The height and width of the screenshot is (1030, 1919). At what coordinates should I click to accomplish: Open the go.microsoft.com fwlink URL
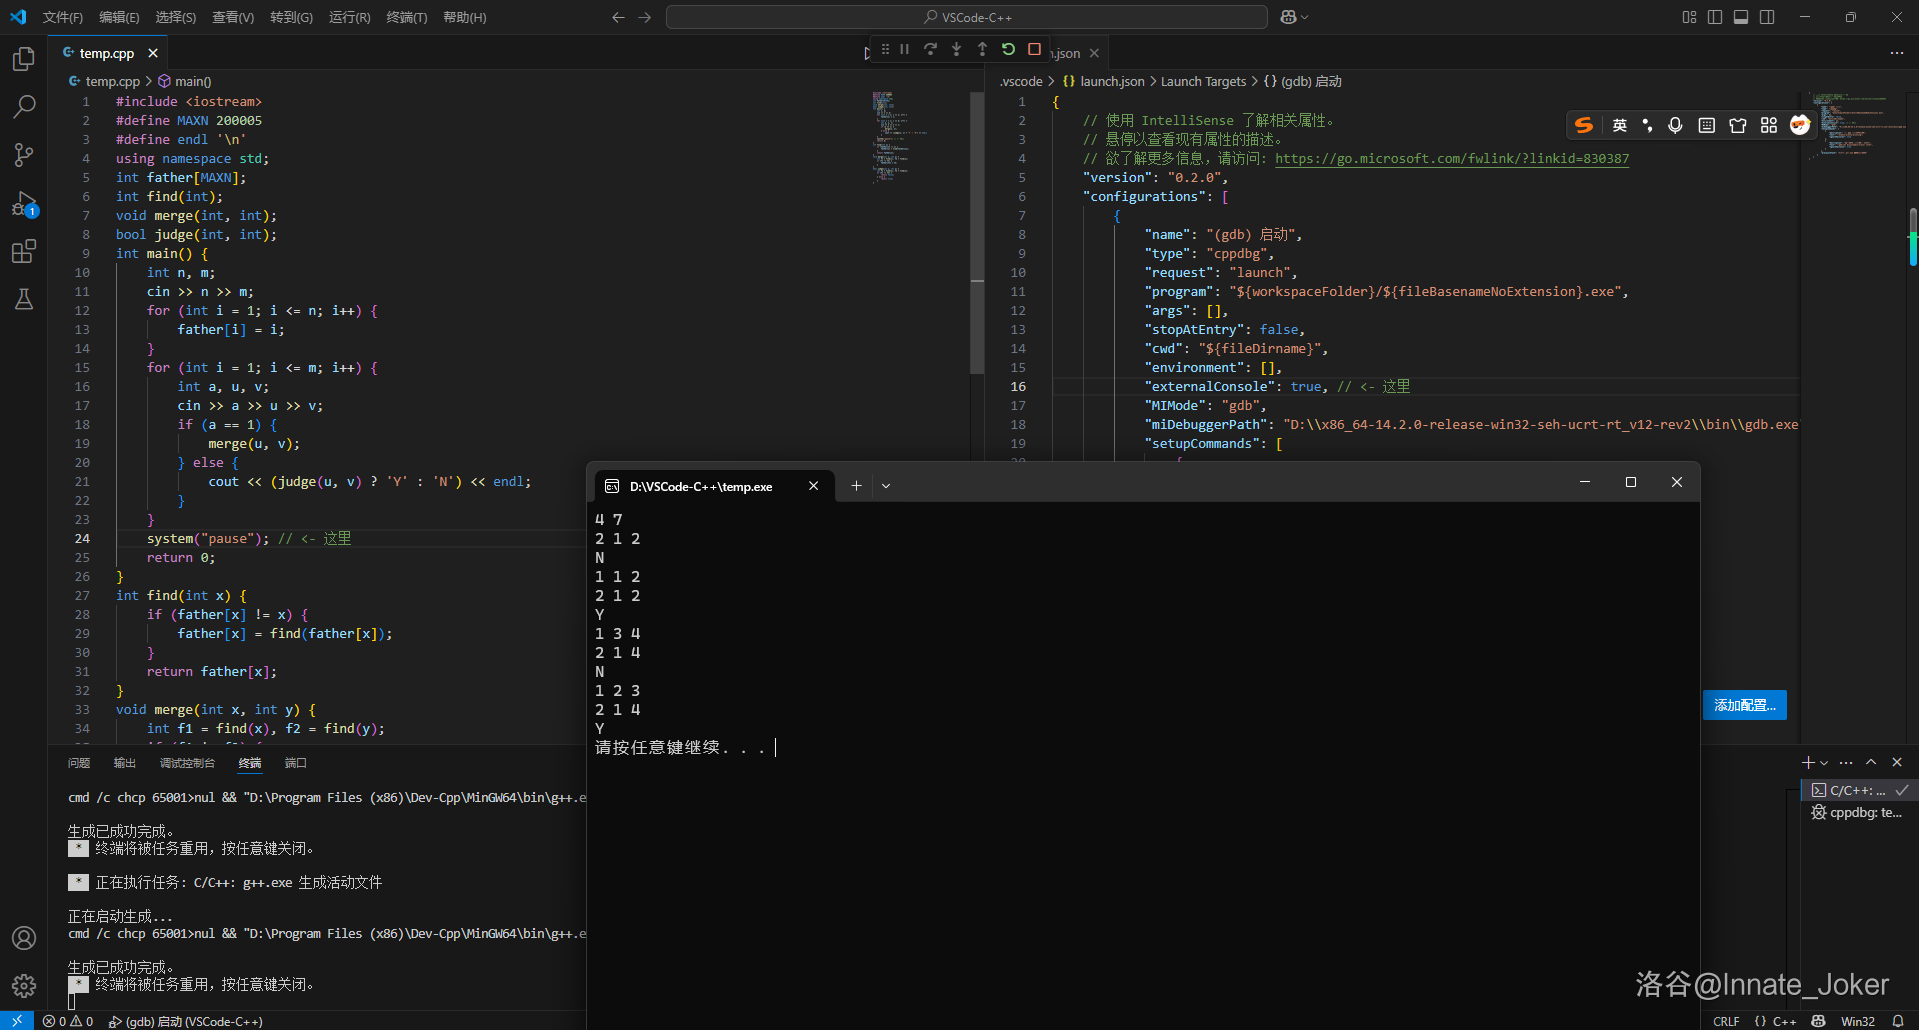click(x=1451, y=159)
